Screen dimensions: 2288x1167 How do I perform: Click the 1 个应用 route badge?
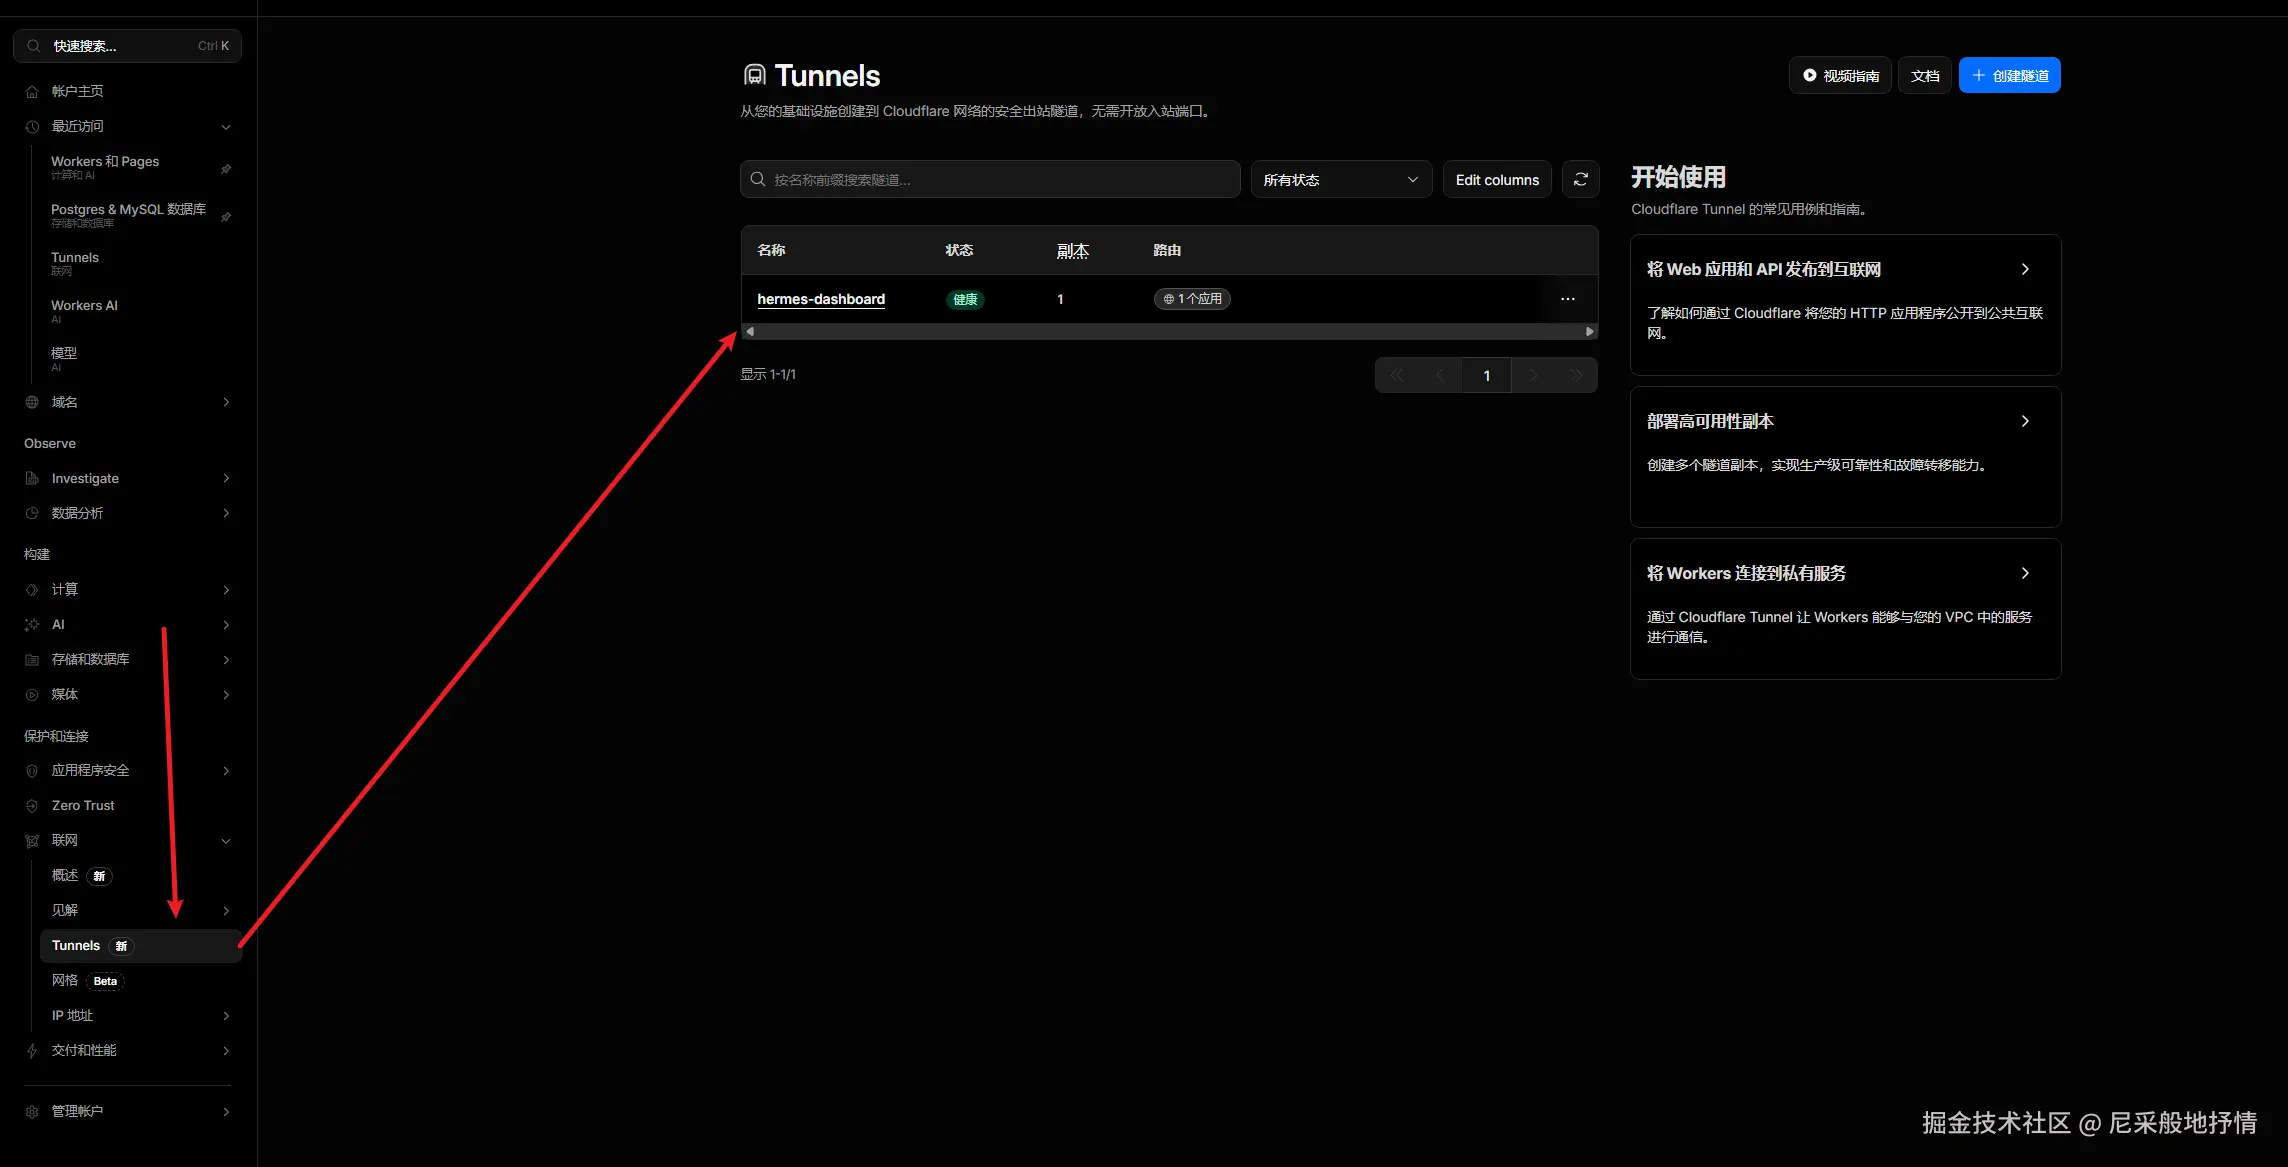1192,299
